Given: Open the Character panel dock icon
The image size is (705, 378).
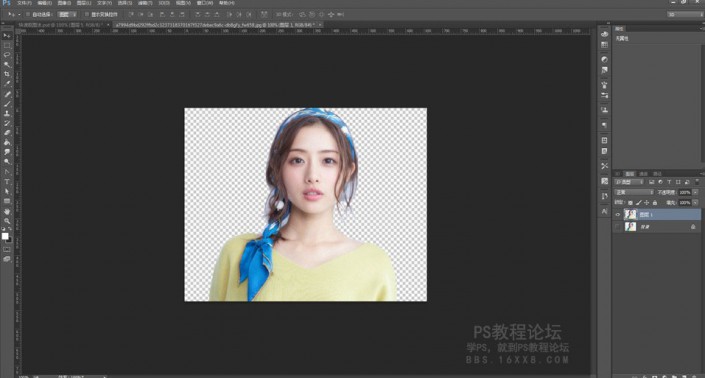Looking at the screenshot, I should (x=605, y=211).
